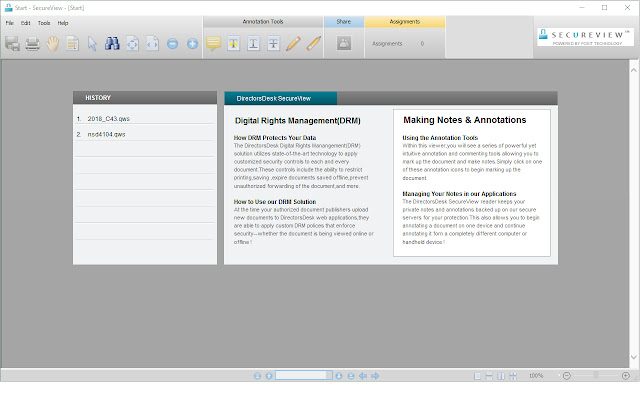Click the next view right arrow
This screenshot has height=400, width=640.
click(375, 376)
